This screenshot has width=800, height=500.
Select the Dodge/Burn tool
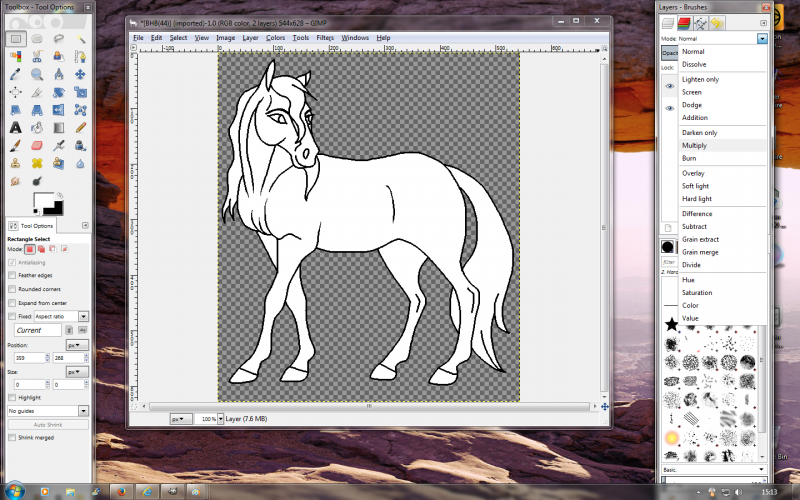click(37, 181)
